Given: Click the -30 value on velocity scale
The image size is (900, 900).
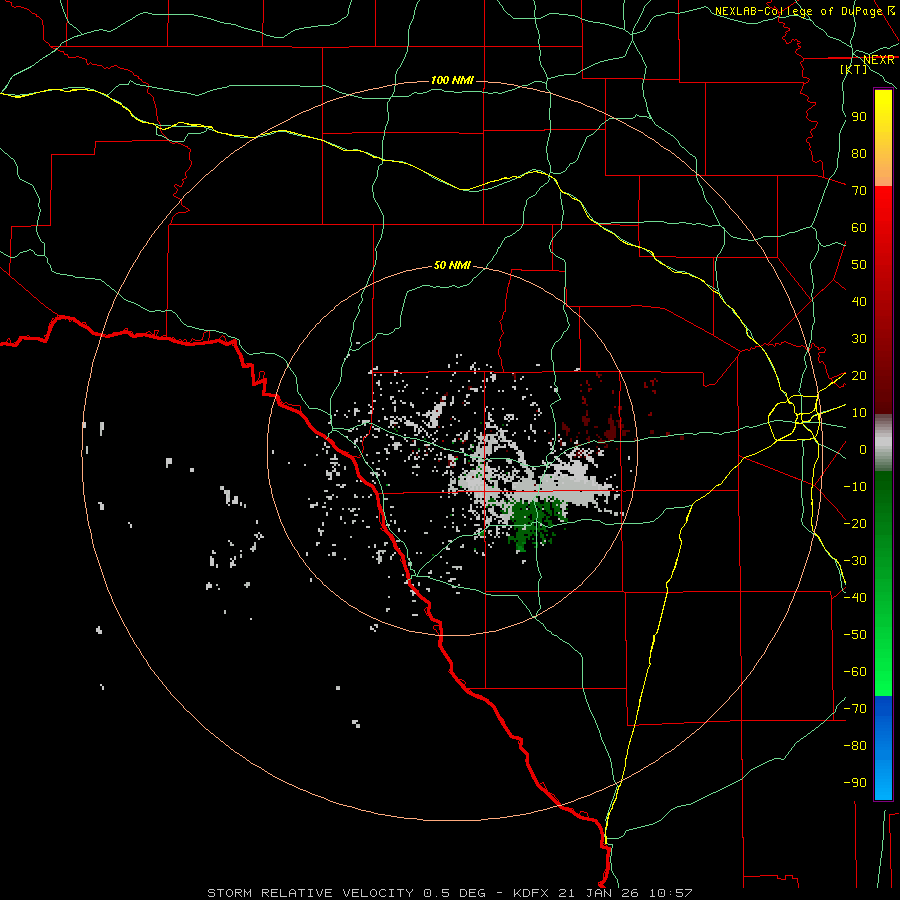Looking at the screenshot, I should click(x=855, y=561).
